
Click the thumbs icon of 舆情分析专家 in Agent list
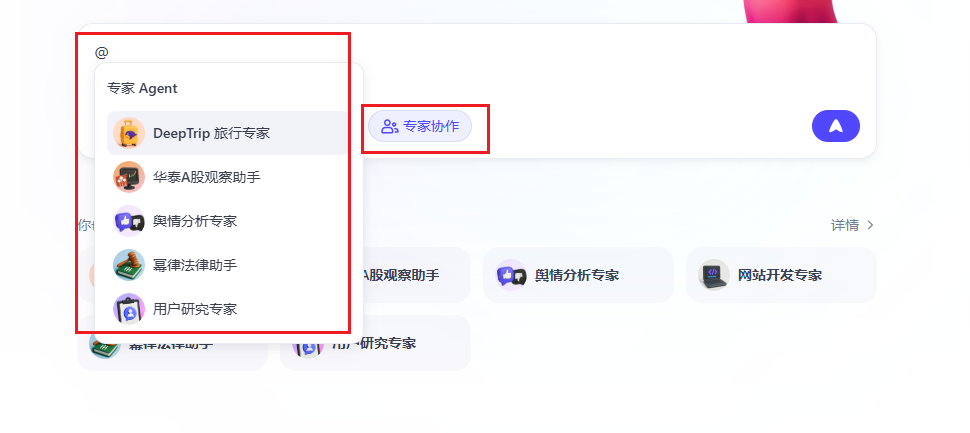point(129,221)
